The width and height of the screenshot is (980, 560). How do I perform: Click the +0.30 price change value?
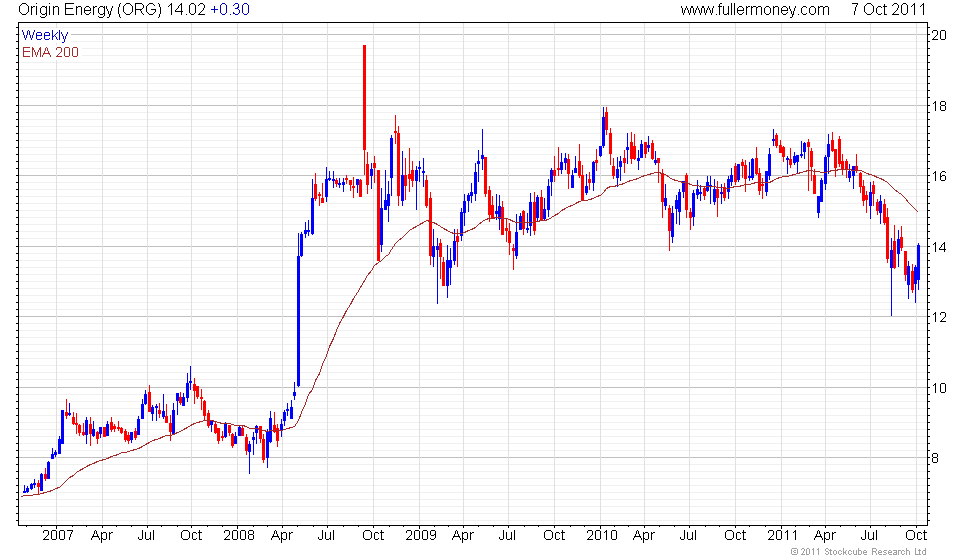pos(230,9)
